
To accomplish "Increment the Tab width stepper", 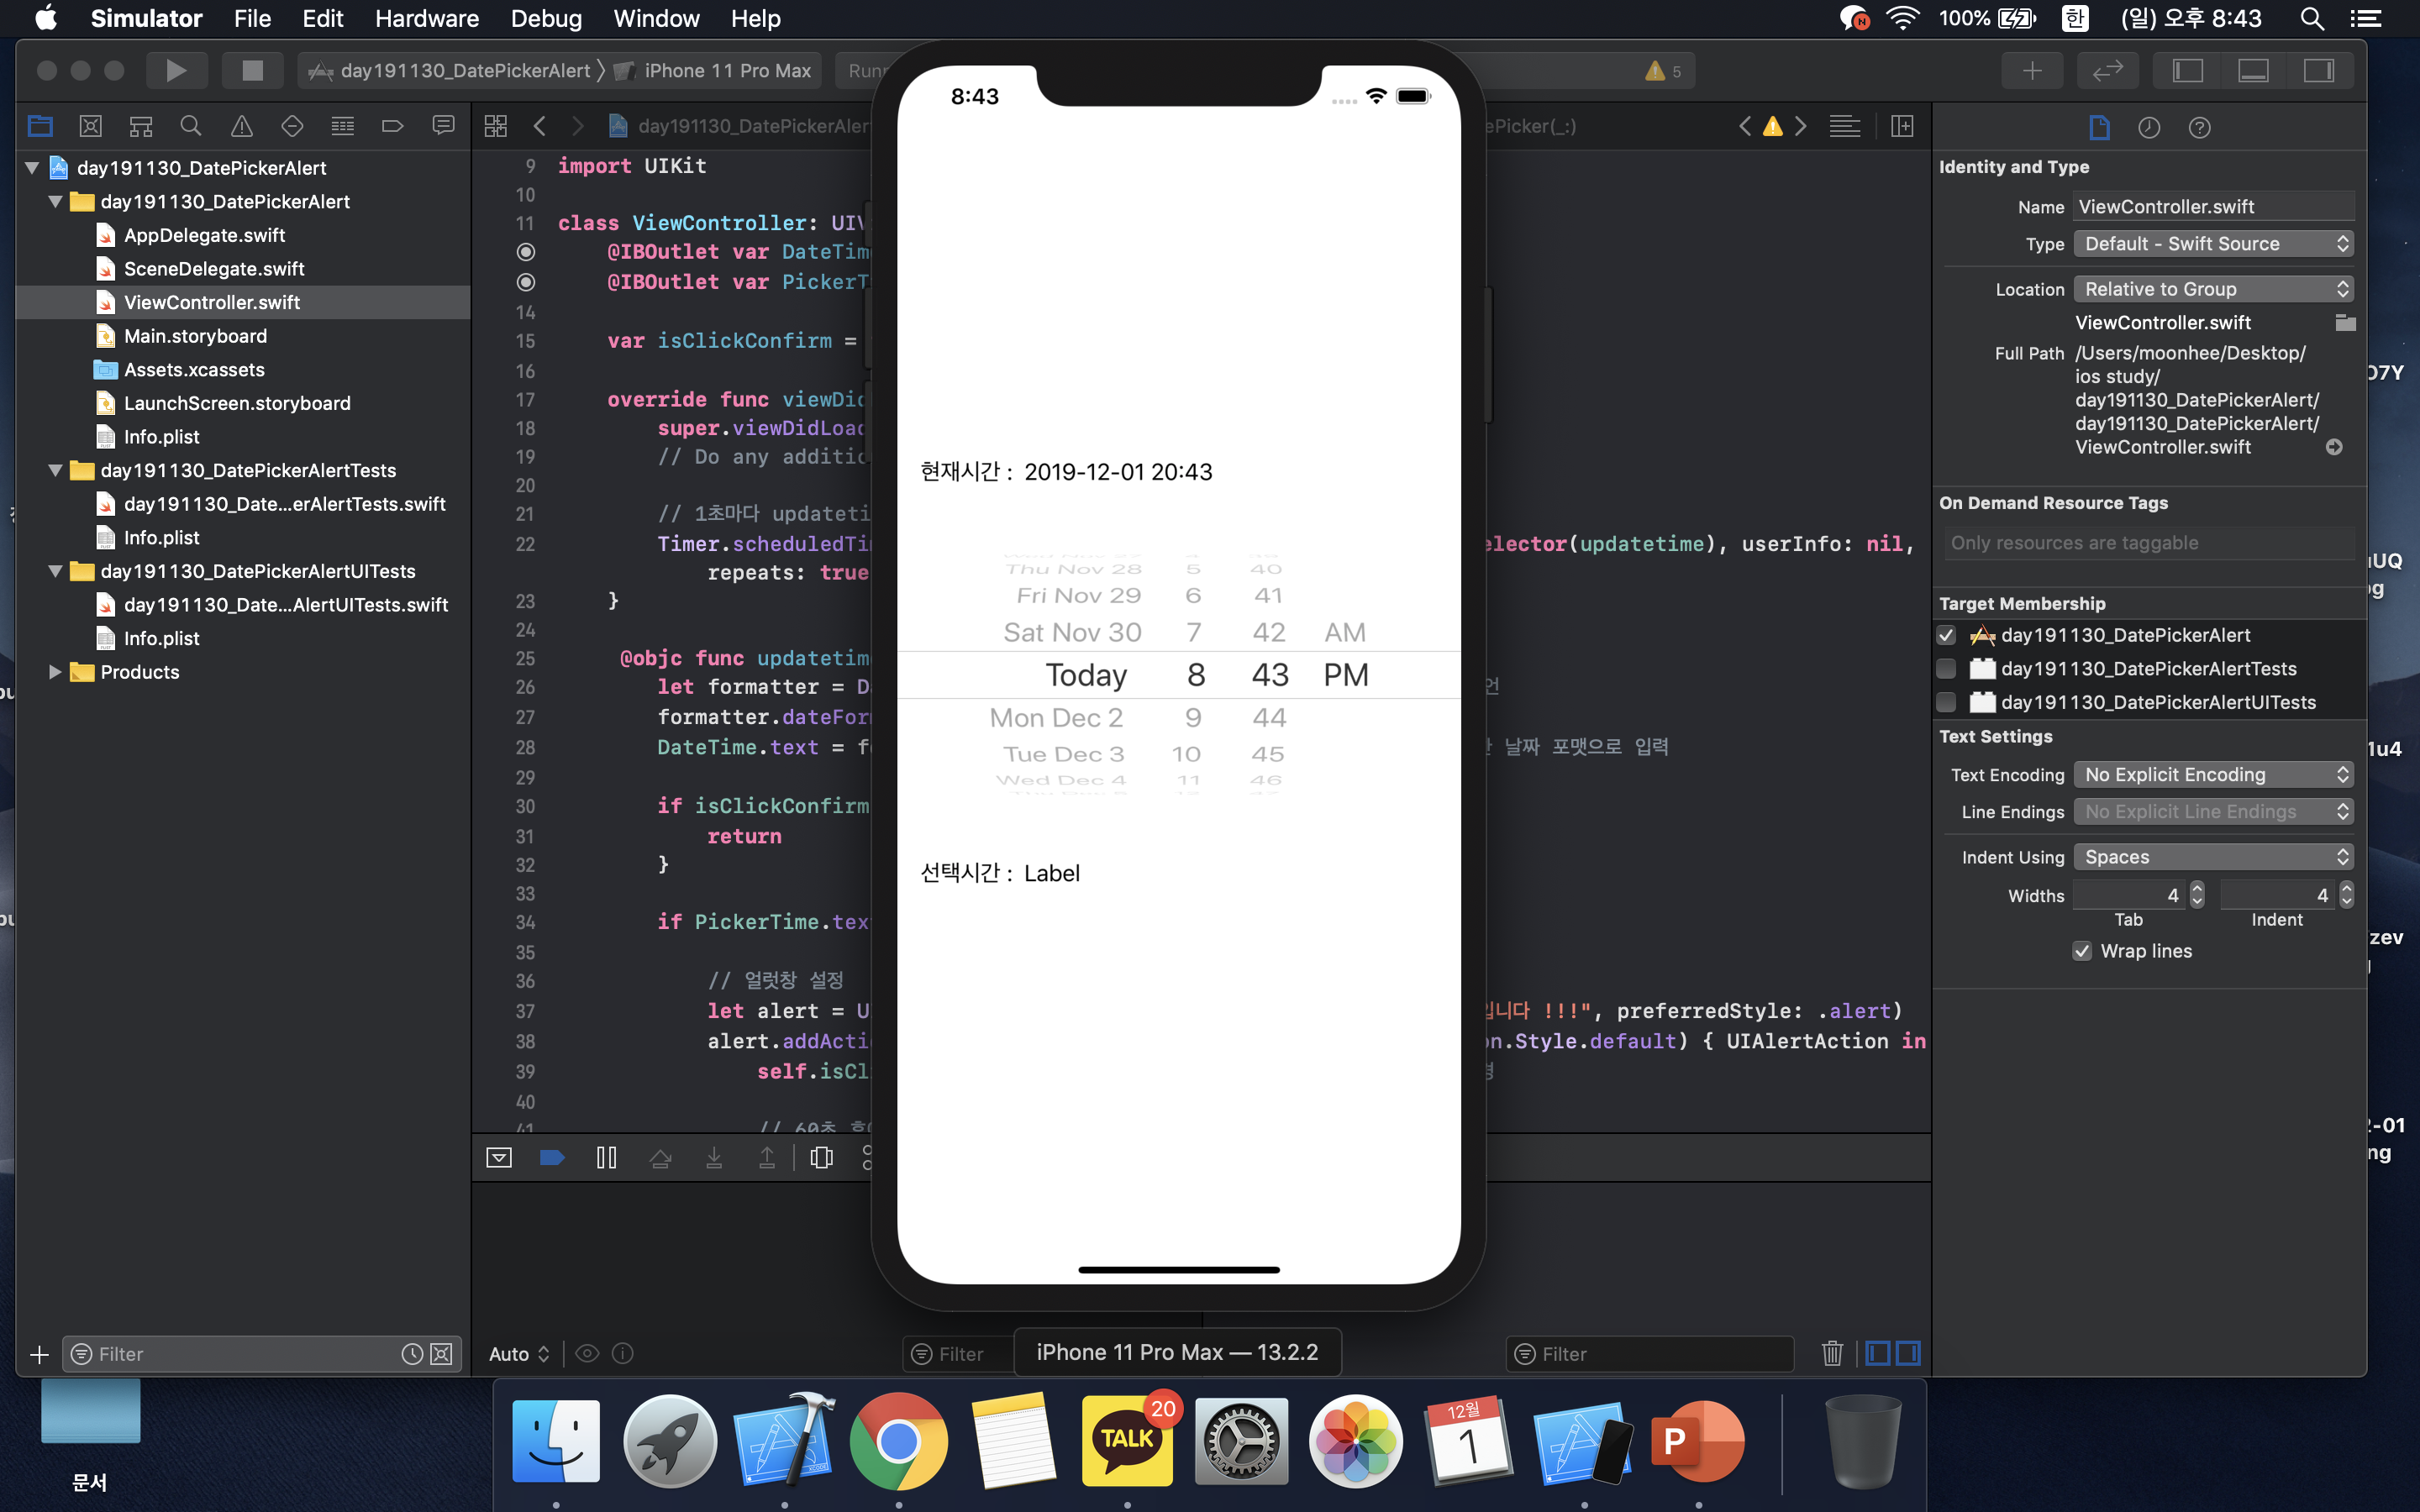I will tap(2197, 889).
